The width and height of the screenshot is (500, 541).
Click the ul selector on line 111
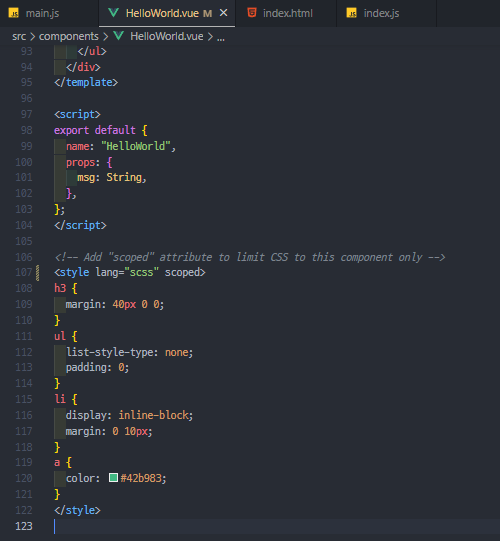[60, 336]
